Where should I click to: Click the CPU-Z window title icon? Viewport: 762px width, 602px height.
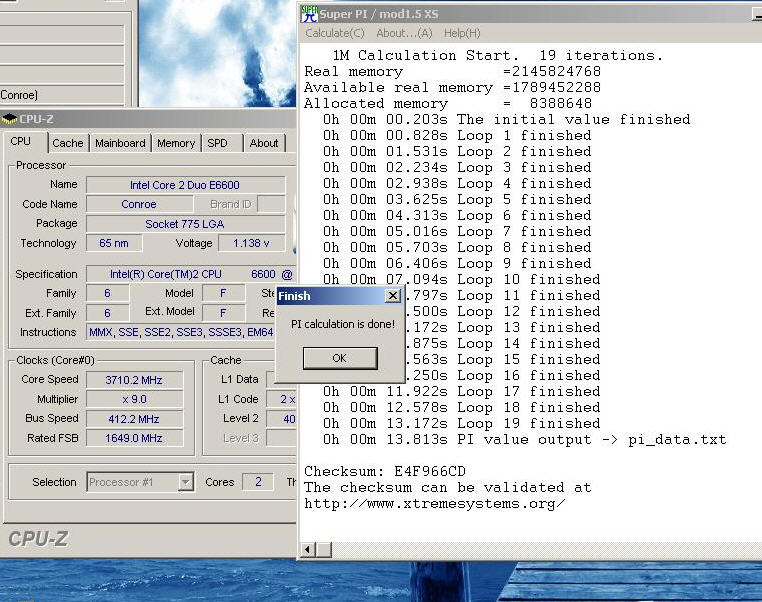pos(10,119)
